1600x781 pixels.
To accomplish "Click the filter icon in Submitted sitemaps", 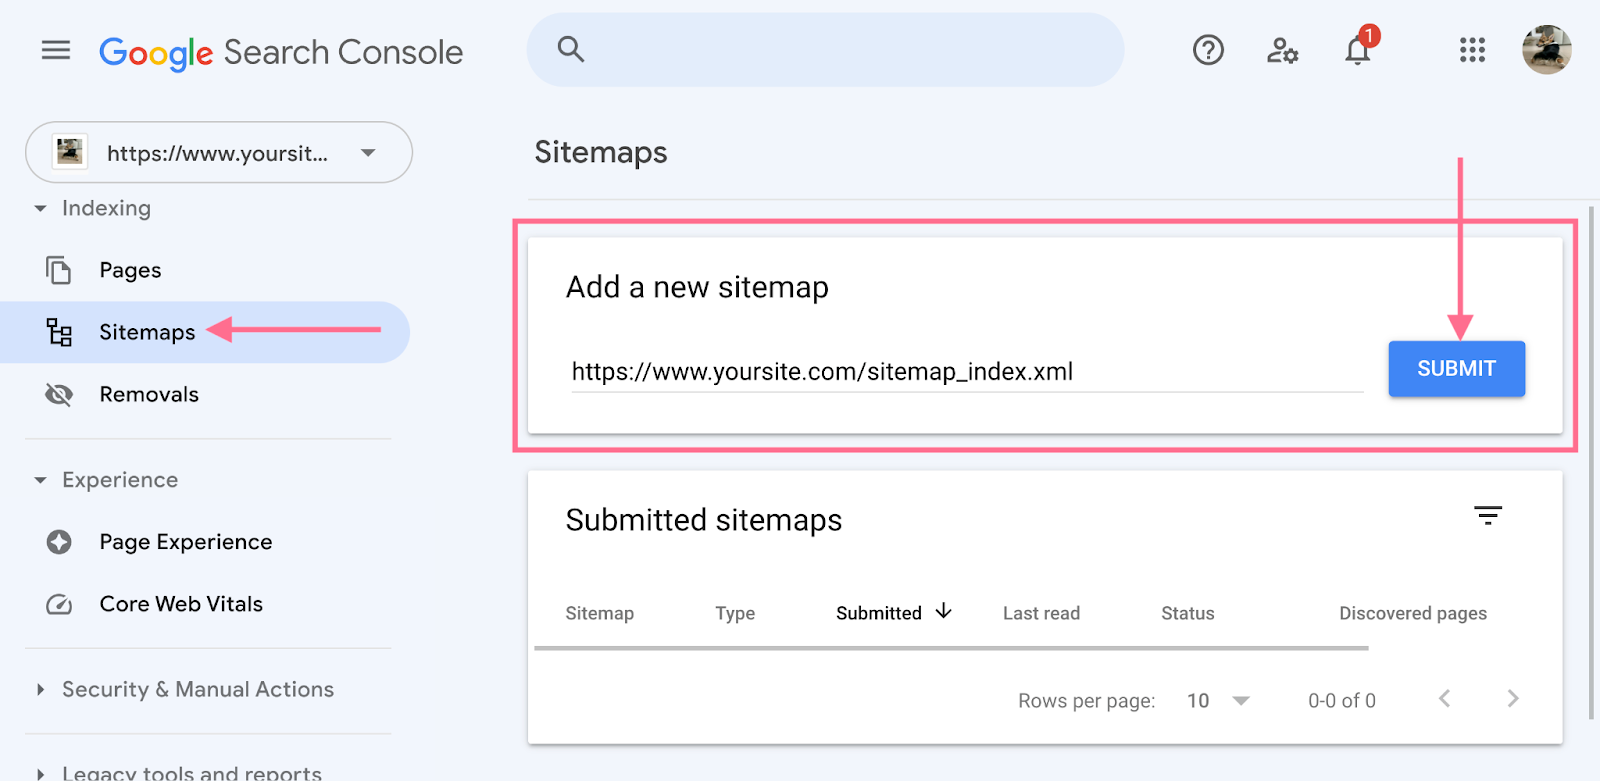I will tap(1488, 516).
